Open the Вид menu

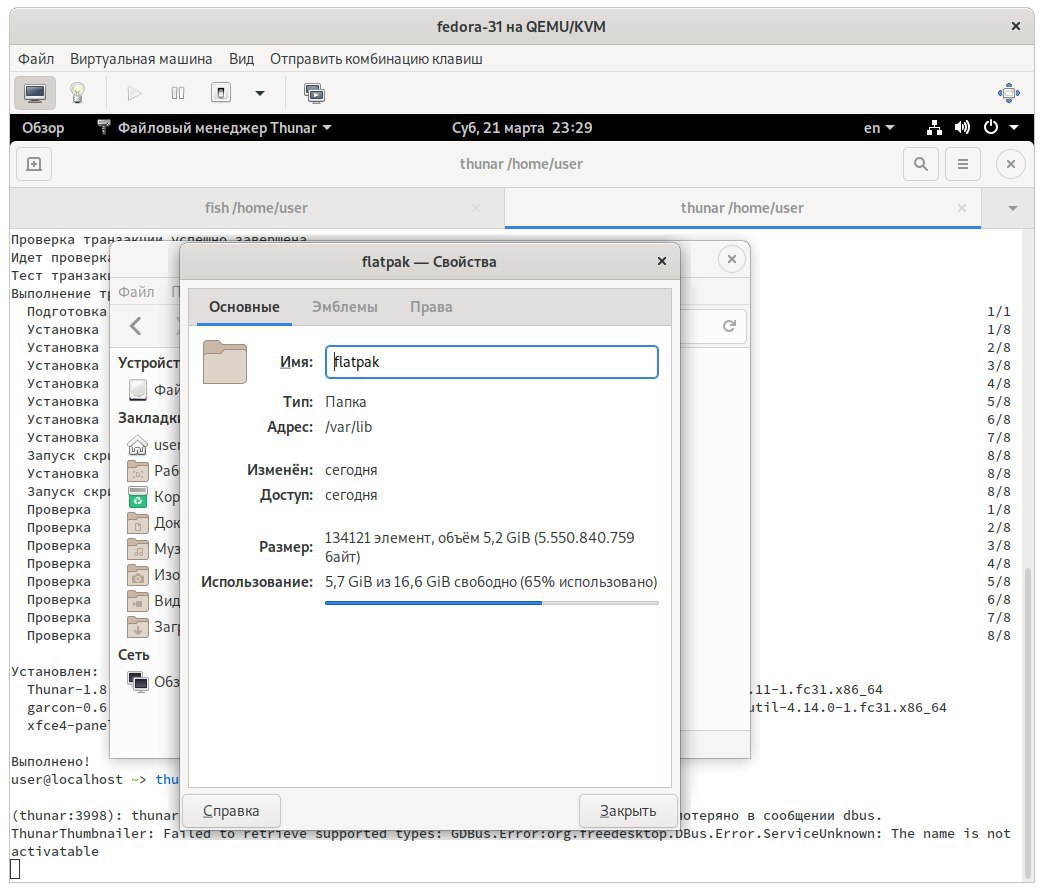[242, 59]
